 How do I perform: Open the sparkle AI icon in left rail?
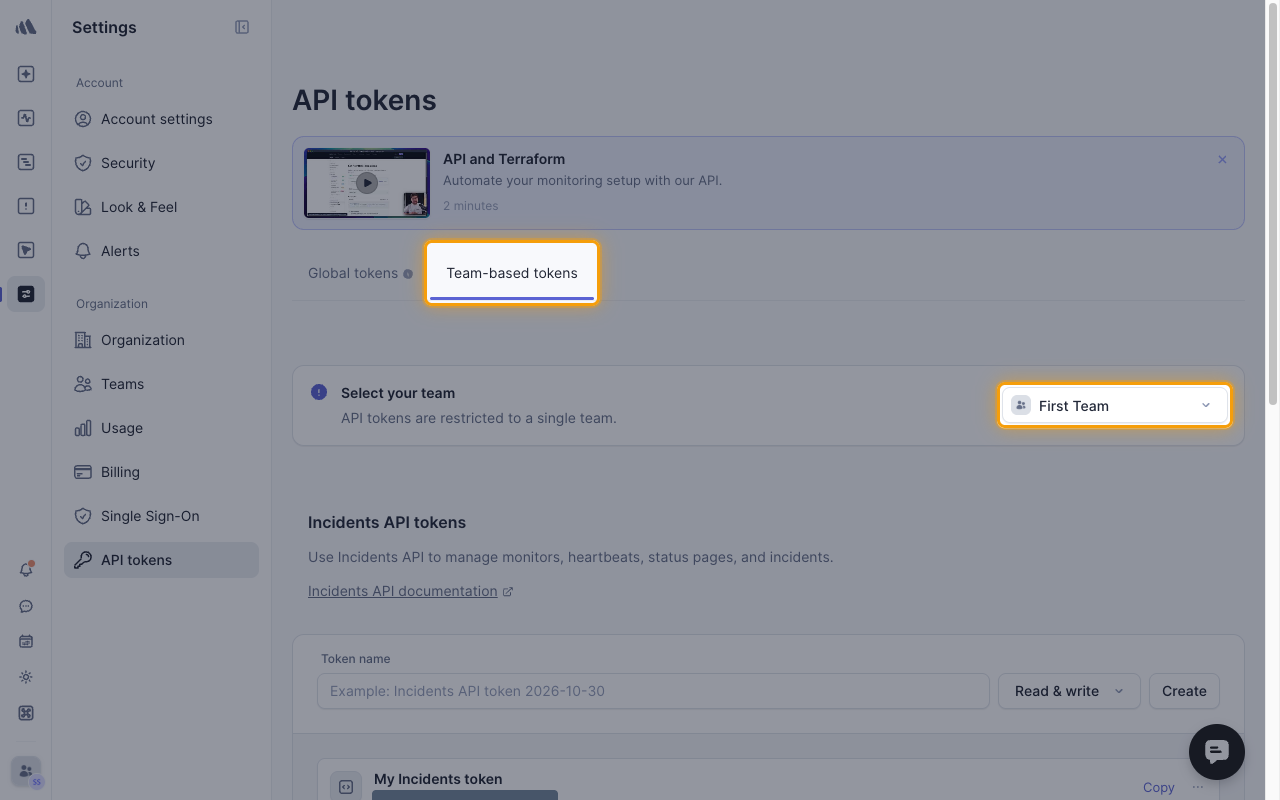coord(26,74)
